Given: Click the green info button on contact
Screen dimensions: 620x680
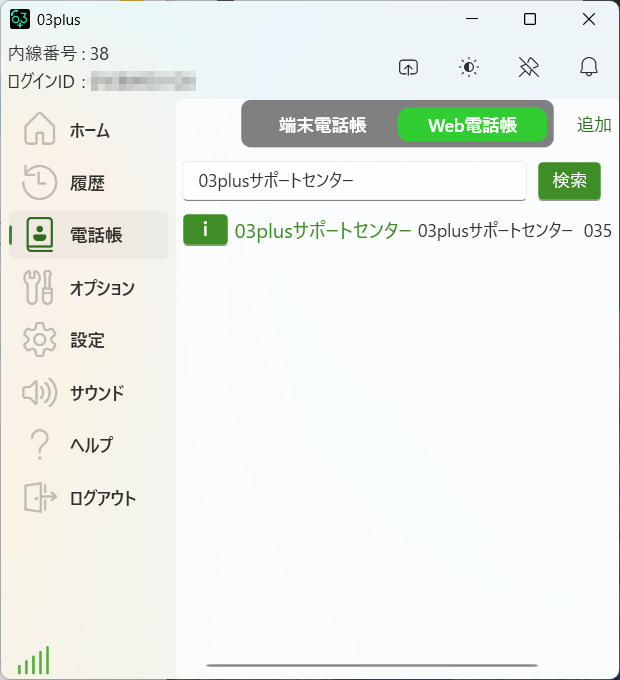Looking at the screenshot, I should tap(205, 230).
